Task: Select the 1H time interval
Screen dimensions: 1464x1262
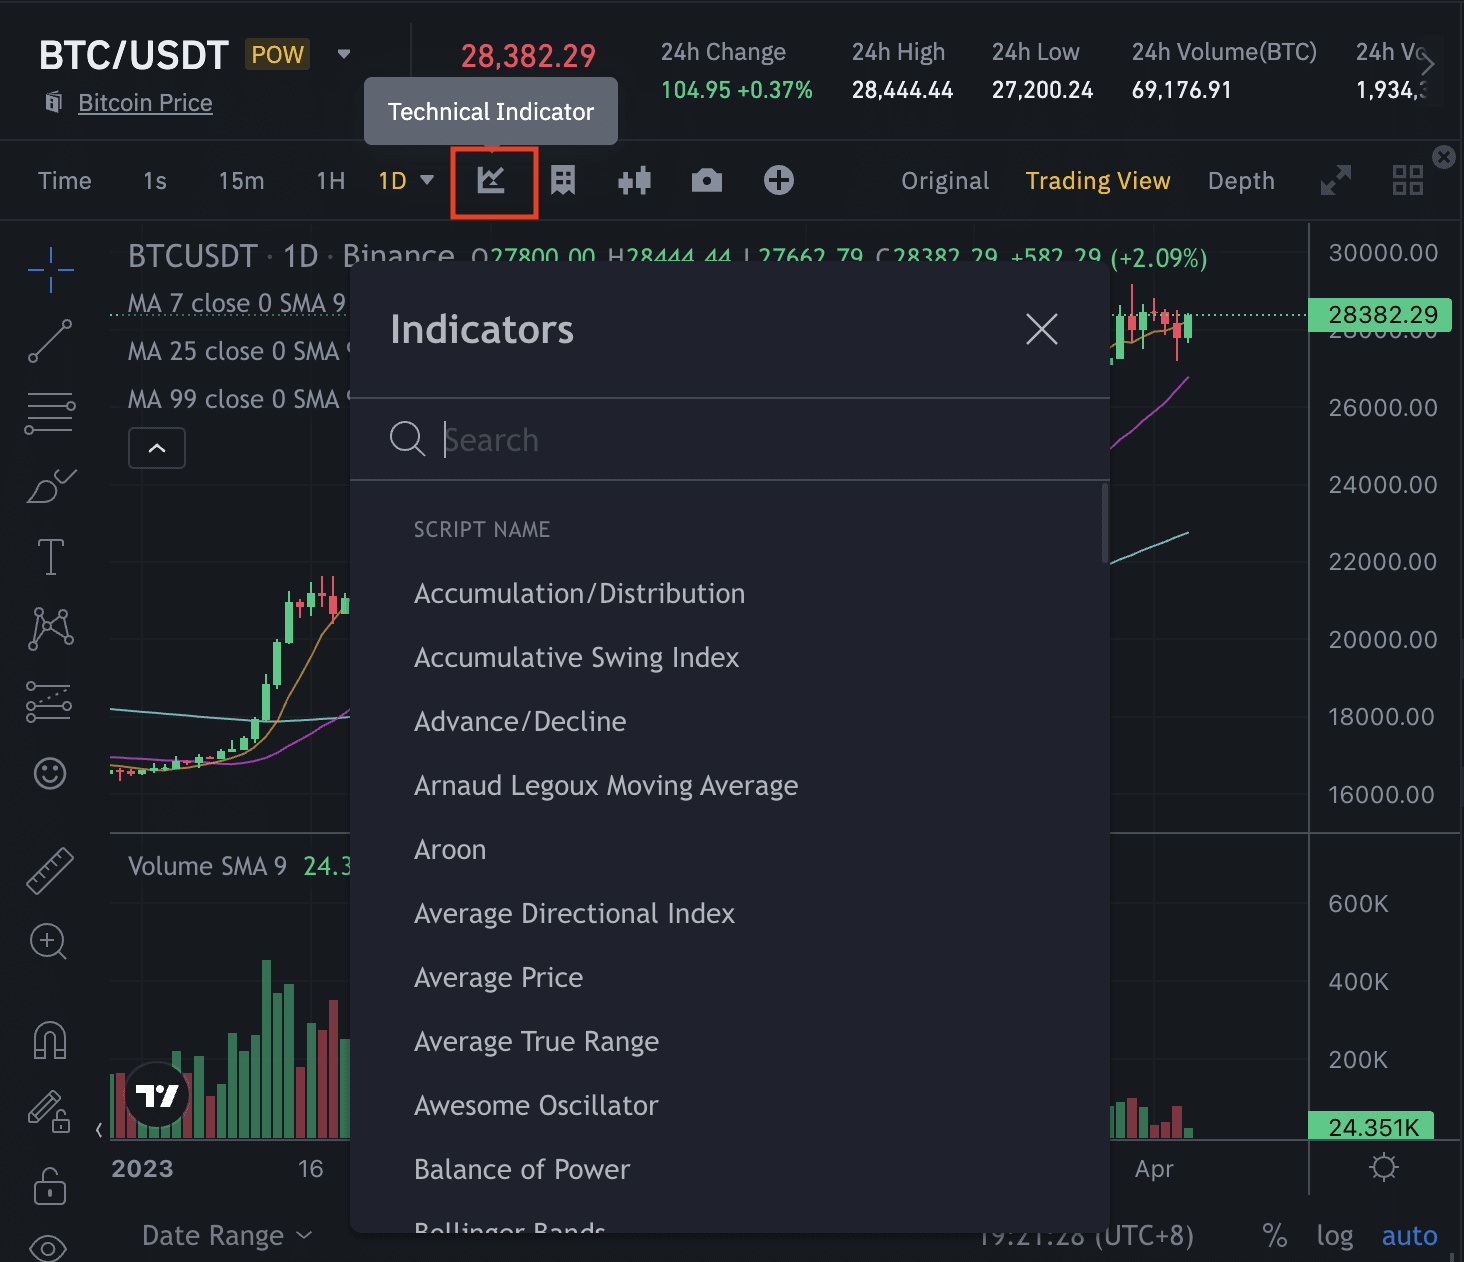Action: [331, 181]
